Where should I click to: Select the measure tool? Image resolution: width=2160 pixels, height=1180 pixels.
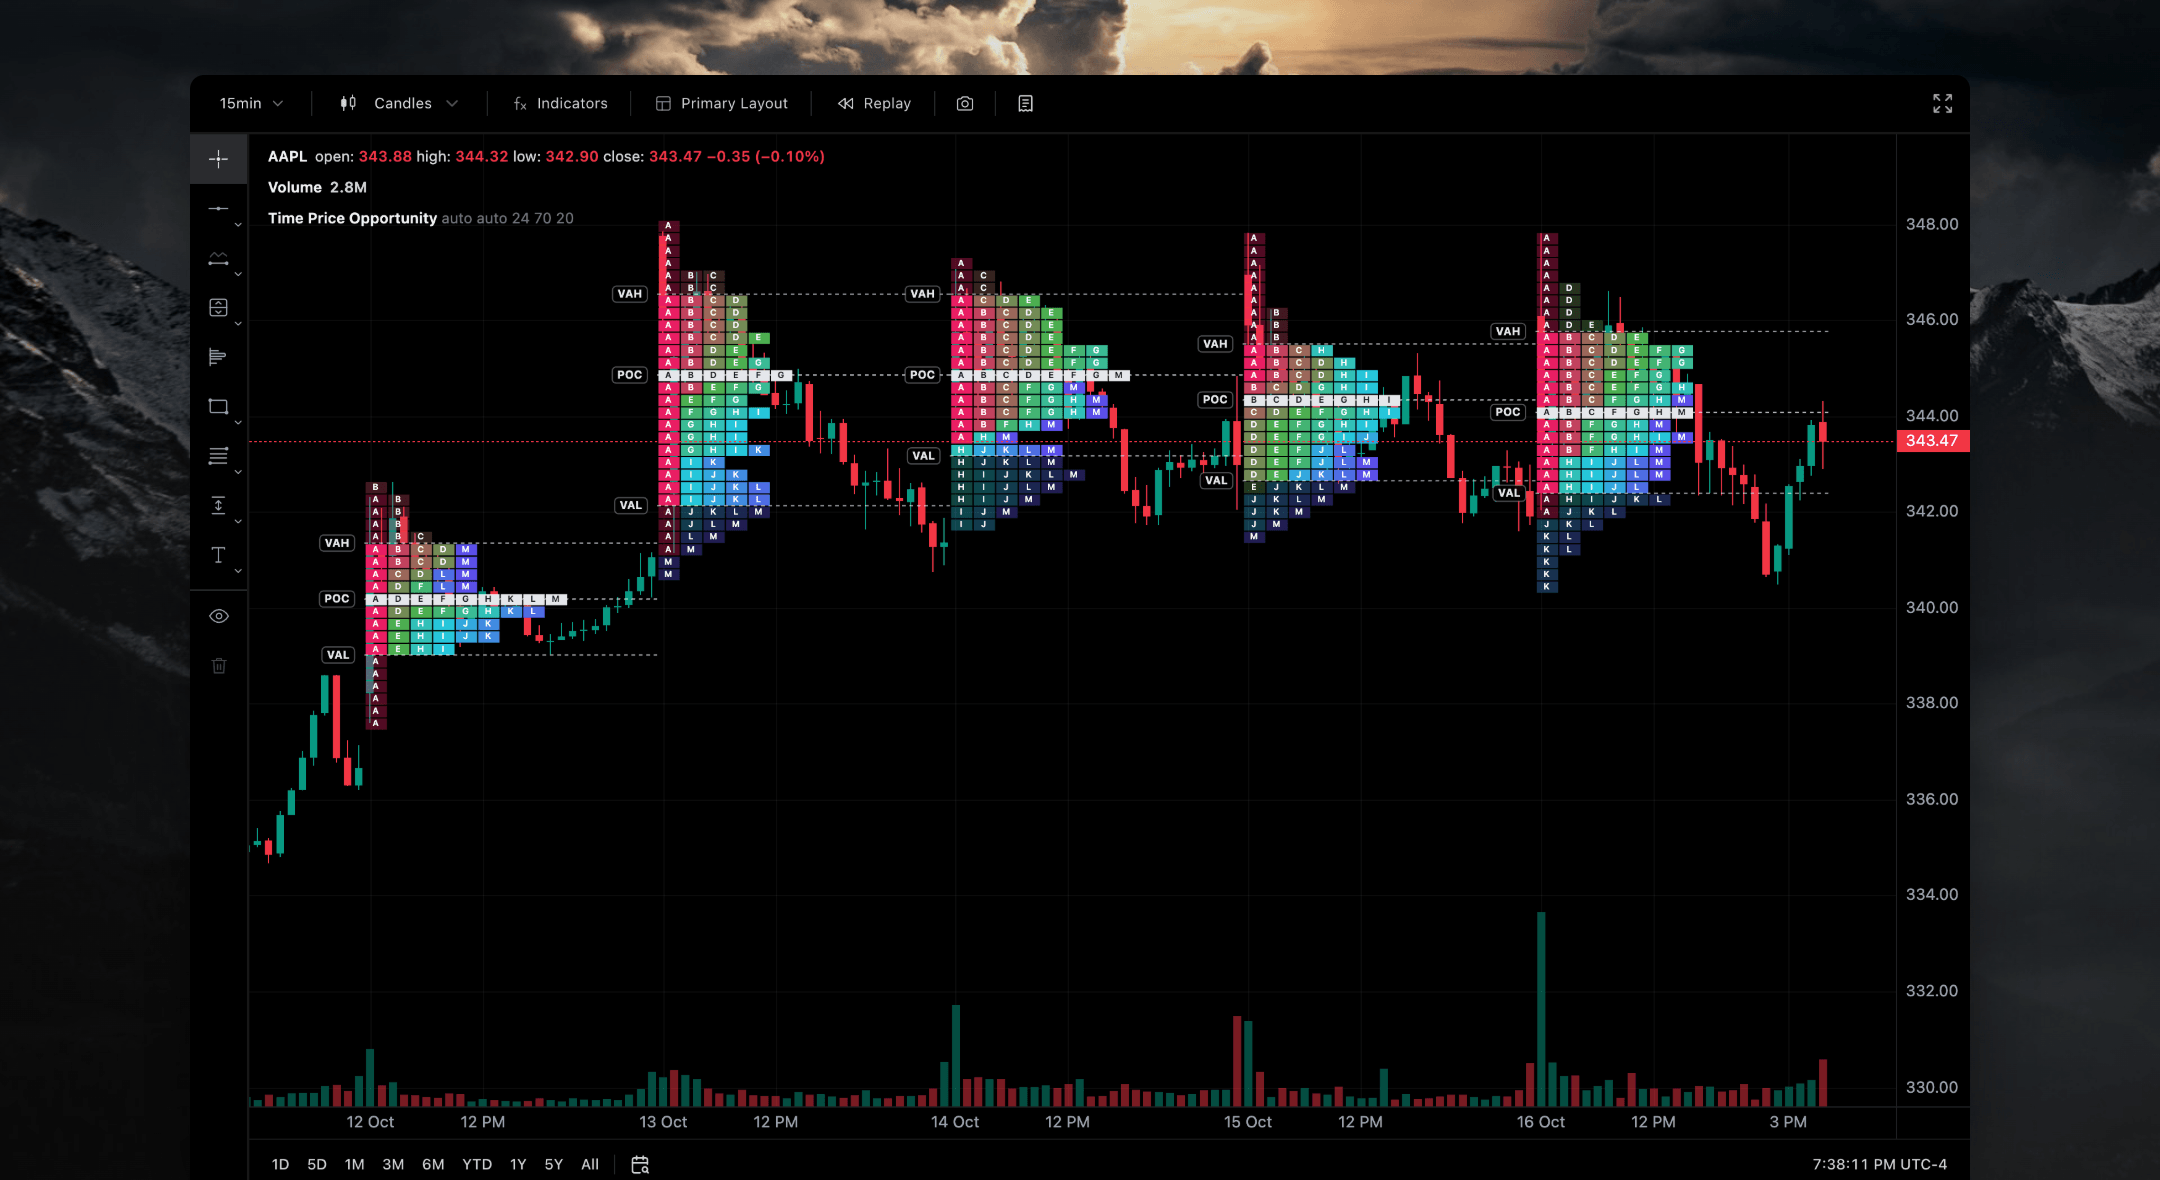pyautogui.click(x=218, y=505)
